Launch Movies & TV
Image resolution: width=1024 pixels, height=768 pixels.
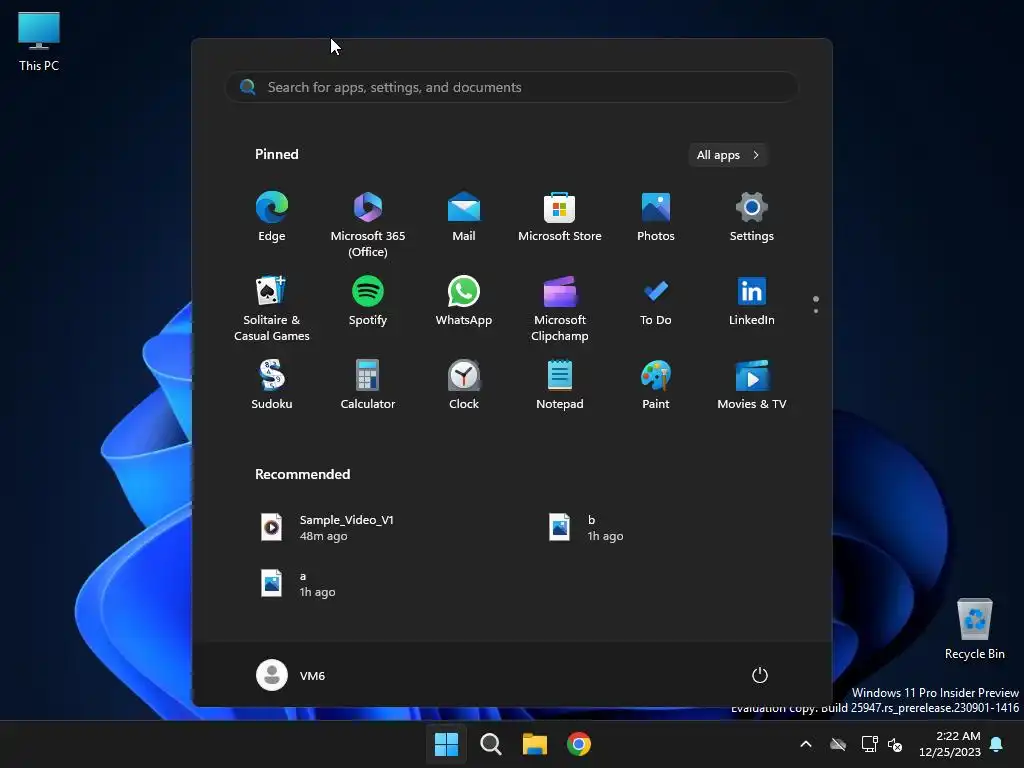coord(752,385)
